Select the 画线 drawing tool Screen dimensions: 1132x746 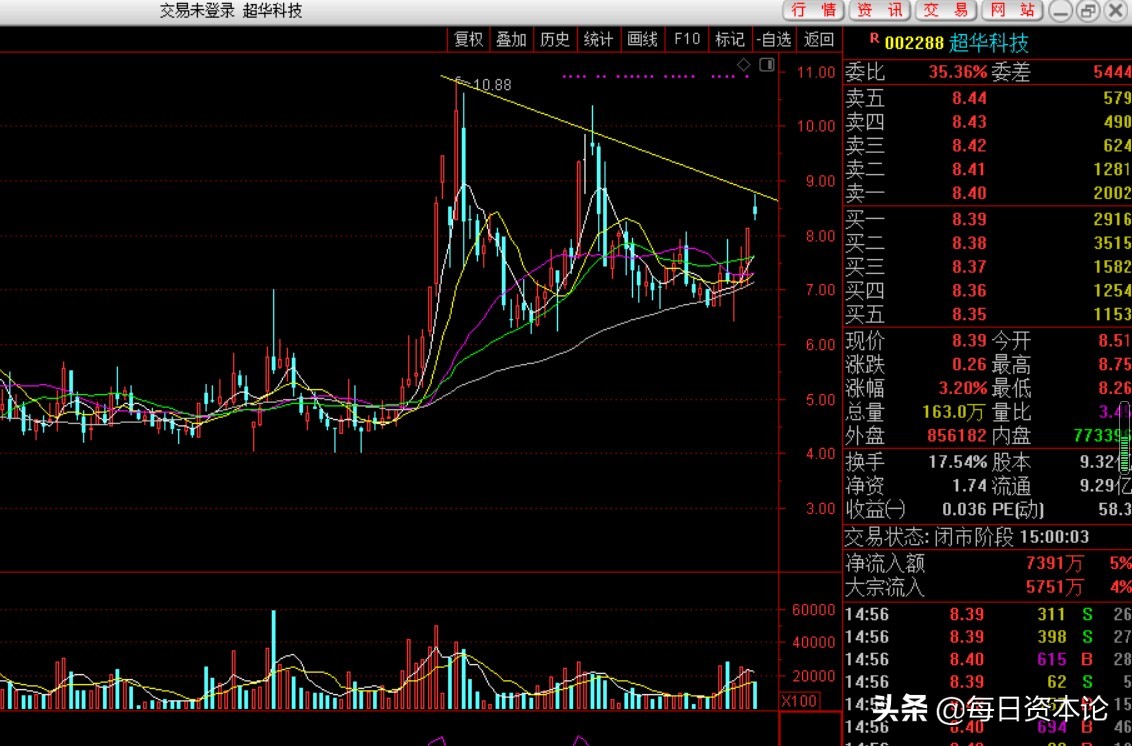[641, 40]
